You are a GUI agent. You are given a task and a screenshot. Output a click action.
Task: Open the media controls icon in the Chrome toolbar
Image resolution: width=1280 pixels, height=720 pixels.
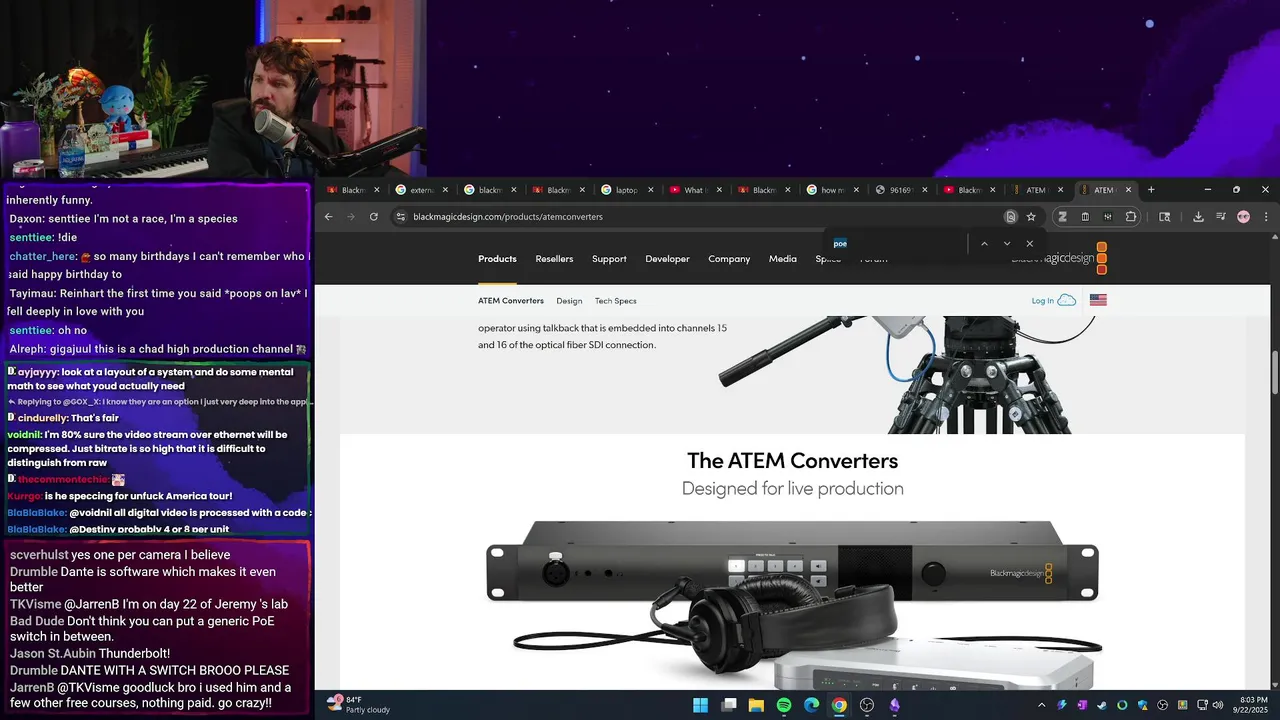click(x=1221, y=217)
